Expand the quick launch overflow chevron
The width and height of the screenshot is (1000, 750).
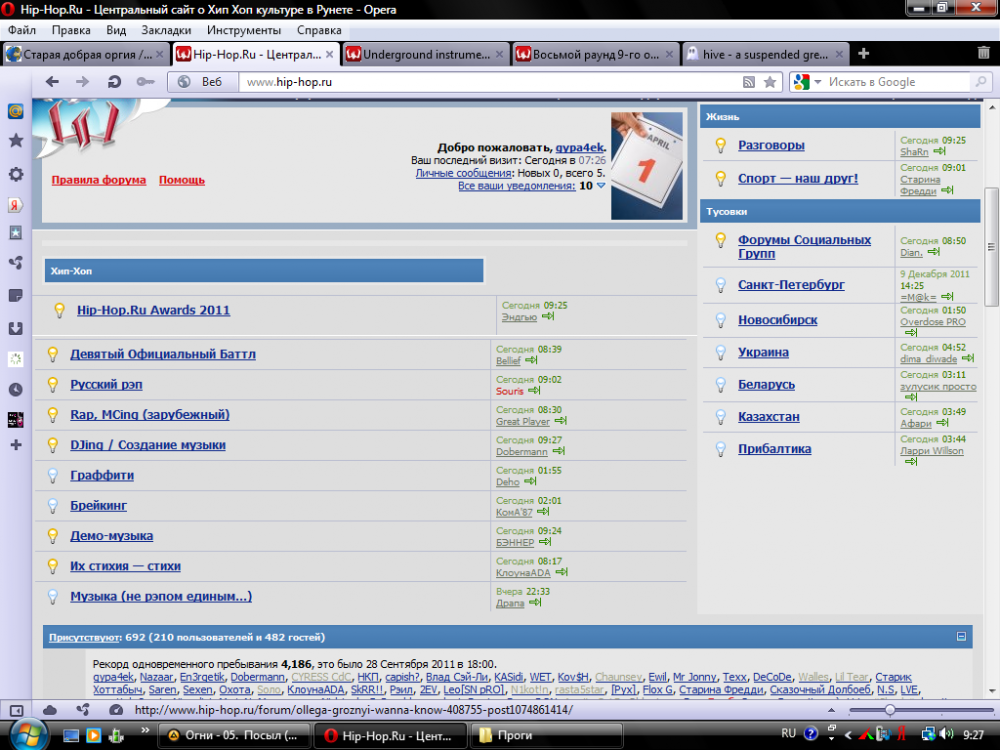(145, 730)
